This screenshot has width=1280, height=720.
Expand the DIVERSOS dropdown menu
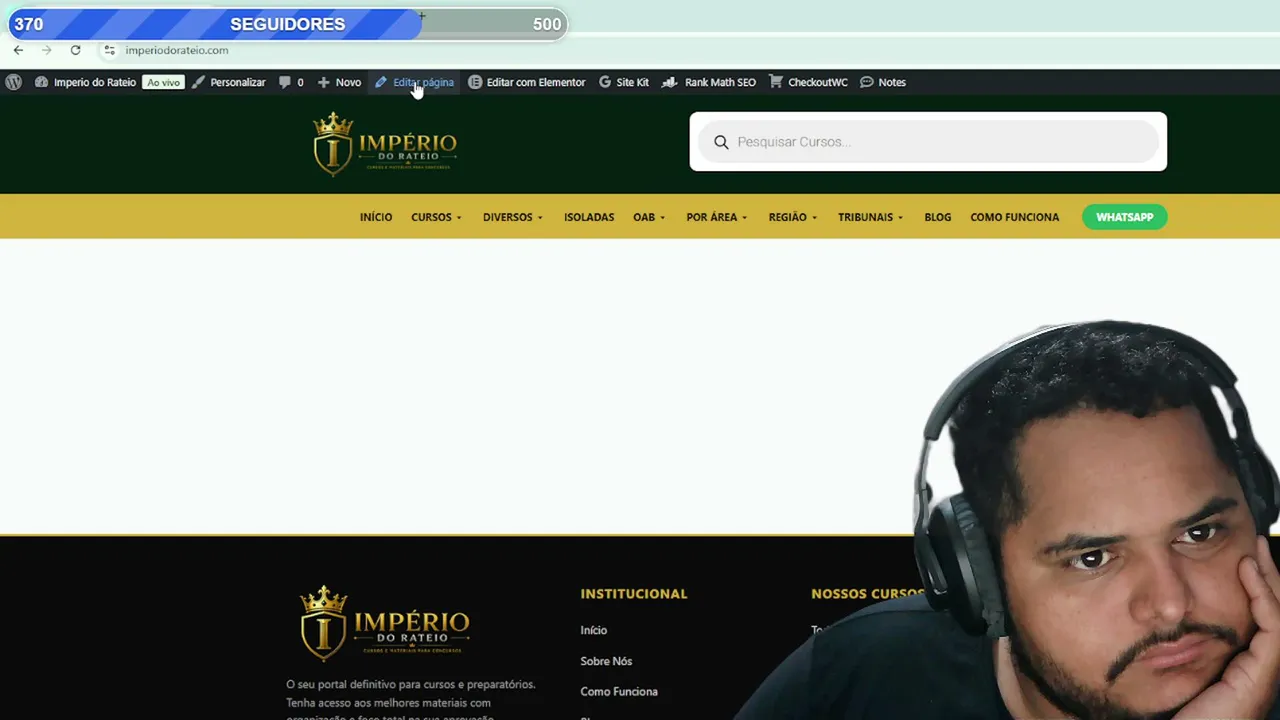[x=513, y=217]
